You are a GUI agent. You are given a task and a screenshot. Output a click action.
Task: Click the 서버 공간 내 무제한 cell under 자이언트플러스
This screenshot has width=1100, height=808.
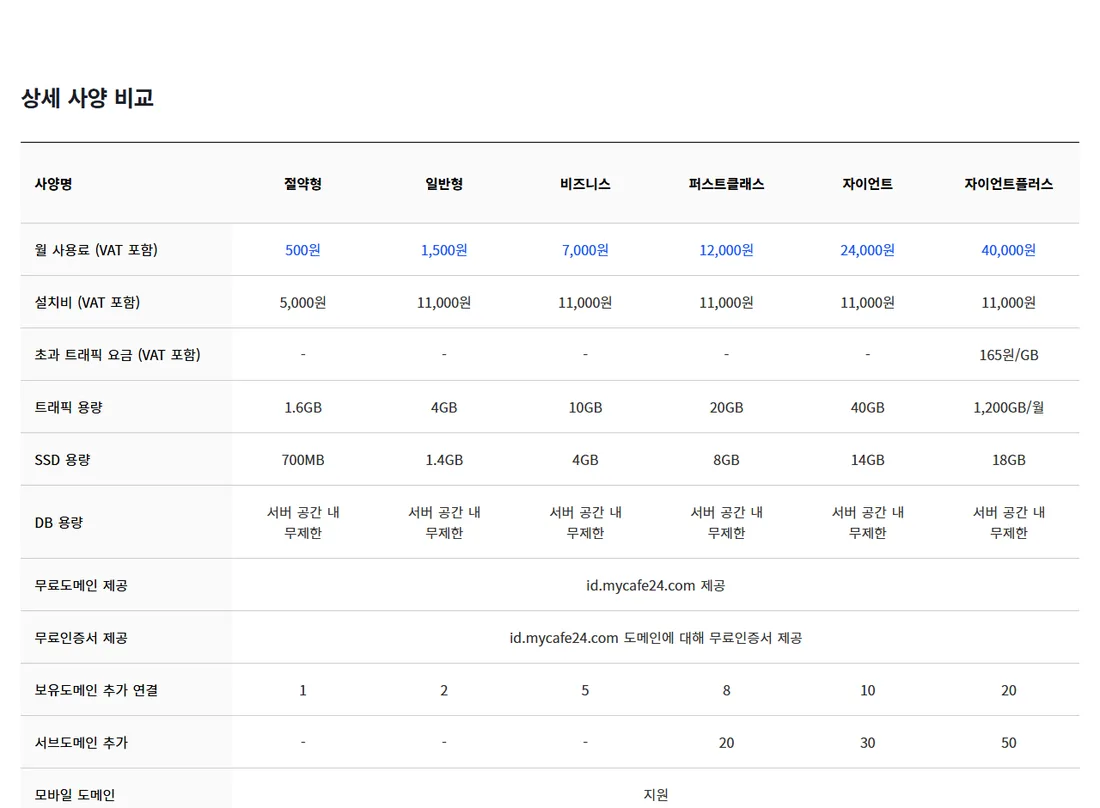1008,523
